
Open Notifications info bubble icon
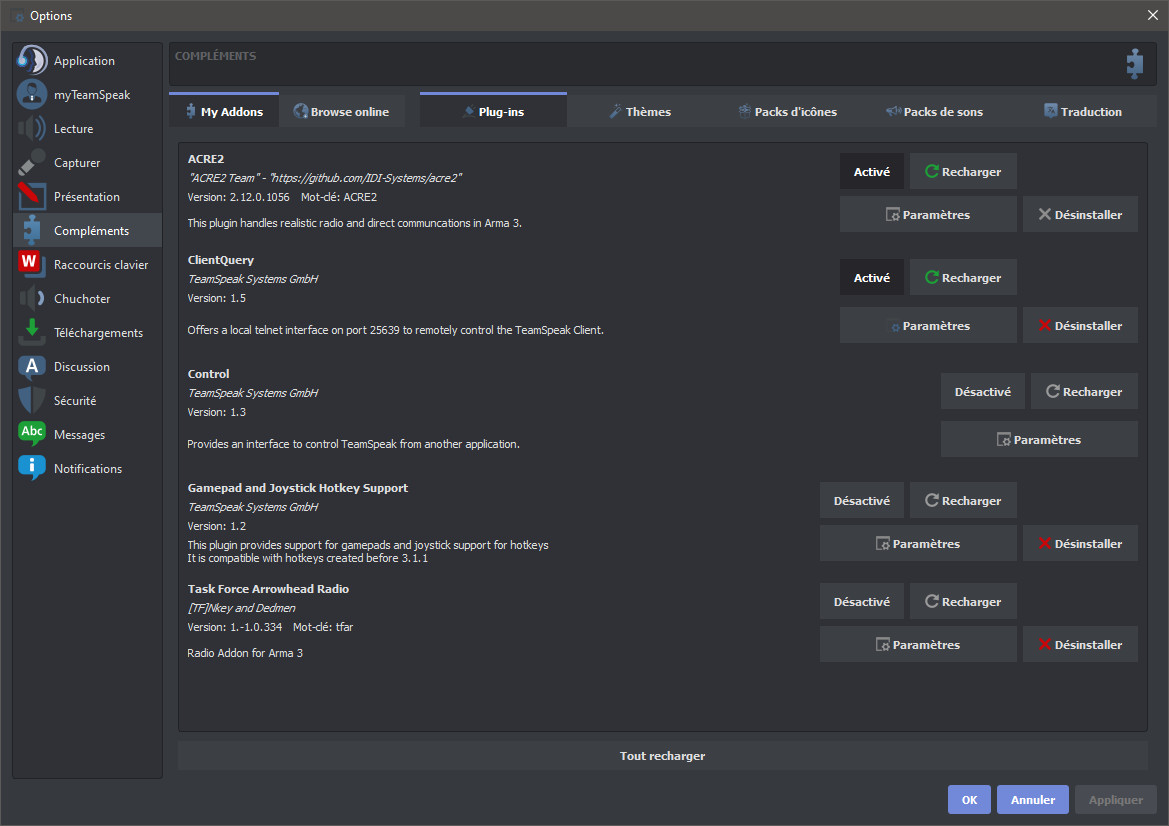pos(32,469)
